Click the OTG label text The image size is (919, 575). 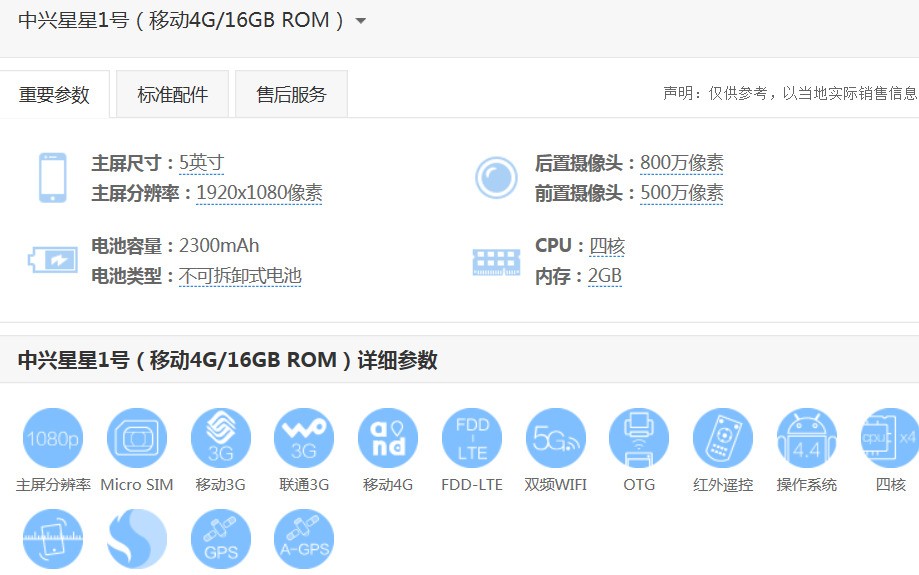[x=639, y=485]
